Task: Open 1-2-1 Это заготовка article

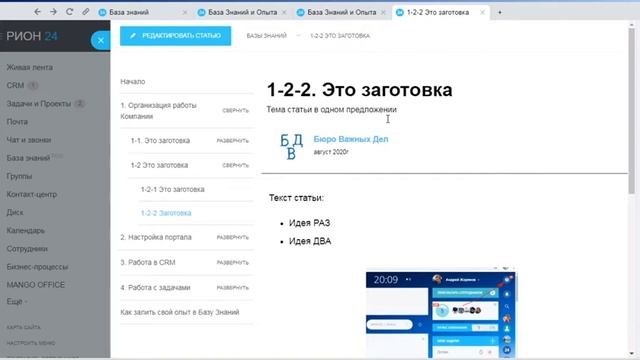Action: [x=172, y=189]
